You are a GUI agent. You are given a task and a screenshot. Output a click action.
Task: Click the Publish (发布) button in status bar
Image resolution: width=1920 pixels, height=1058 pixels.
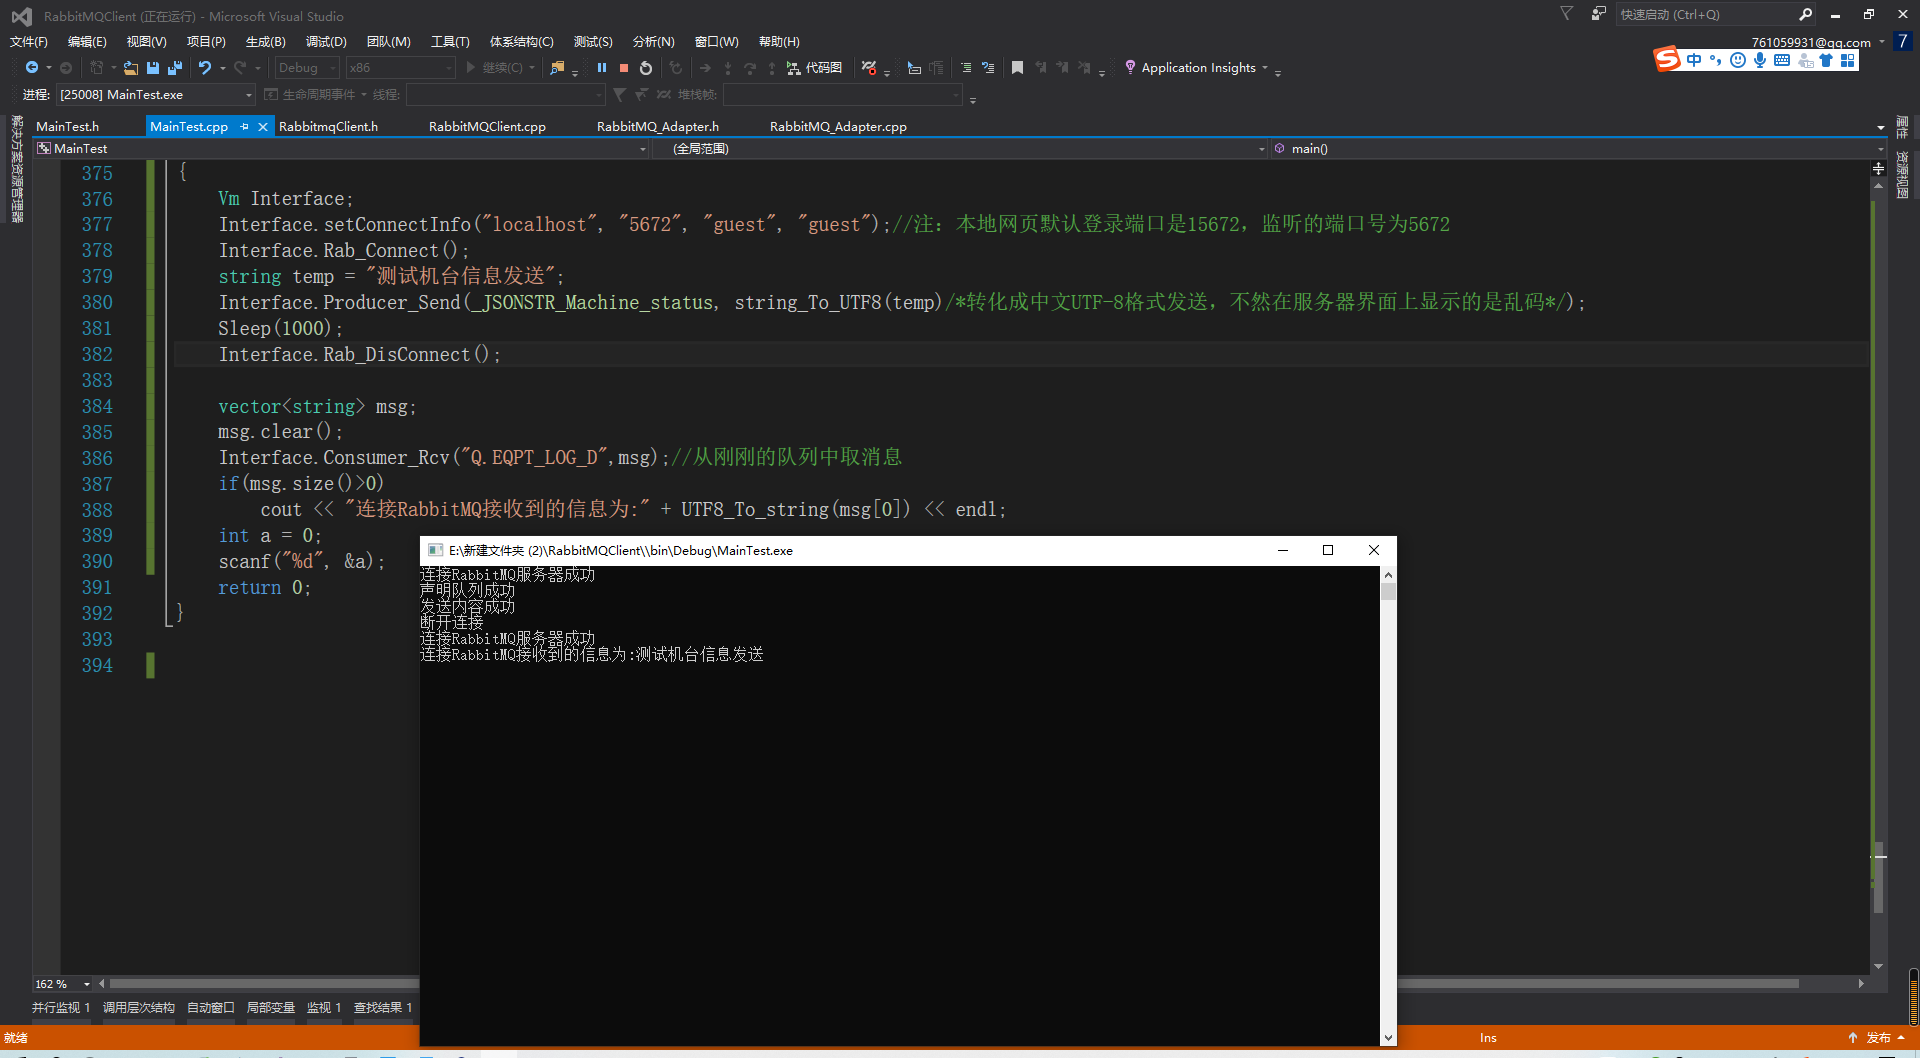coord(1877,1038)
